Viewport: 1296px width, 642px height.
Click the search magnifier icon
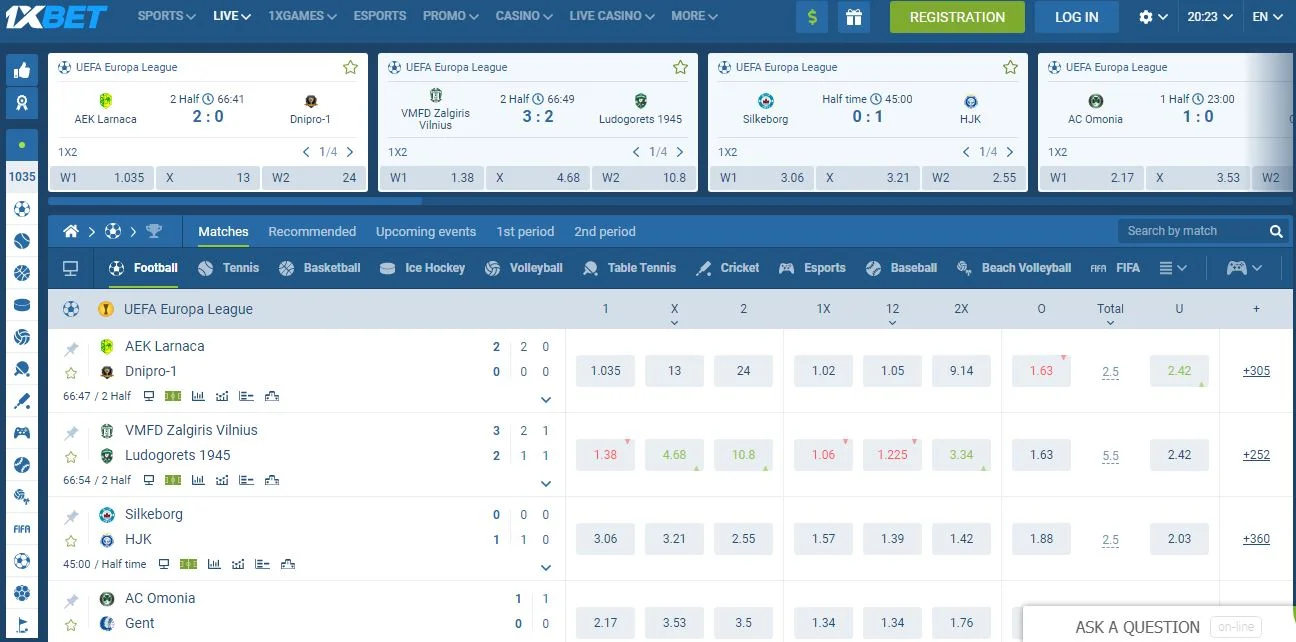click(1276, 231)
